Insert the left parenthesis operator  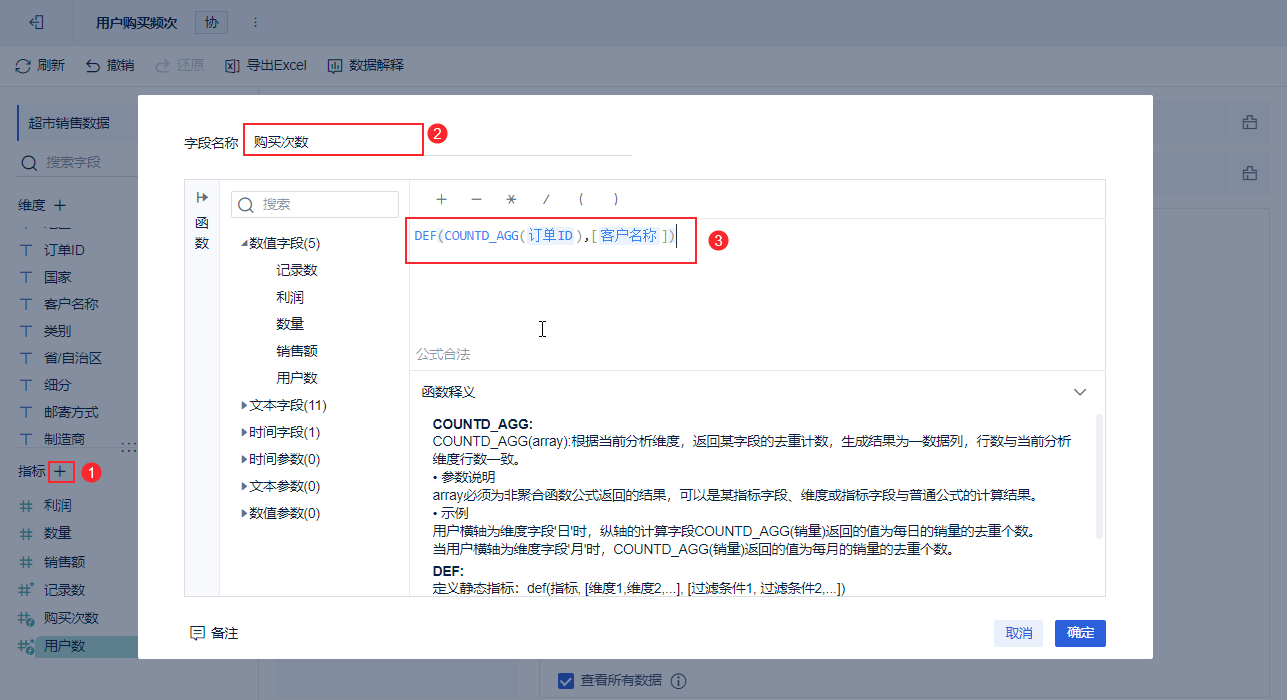580,199
